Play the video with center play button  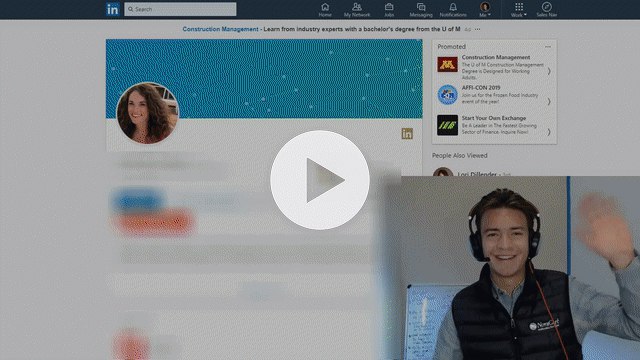320,180
